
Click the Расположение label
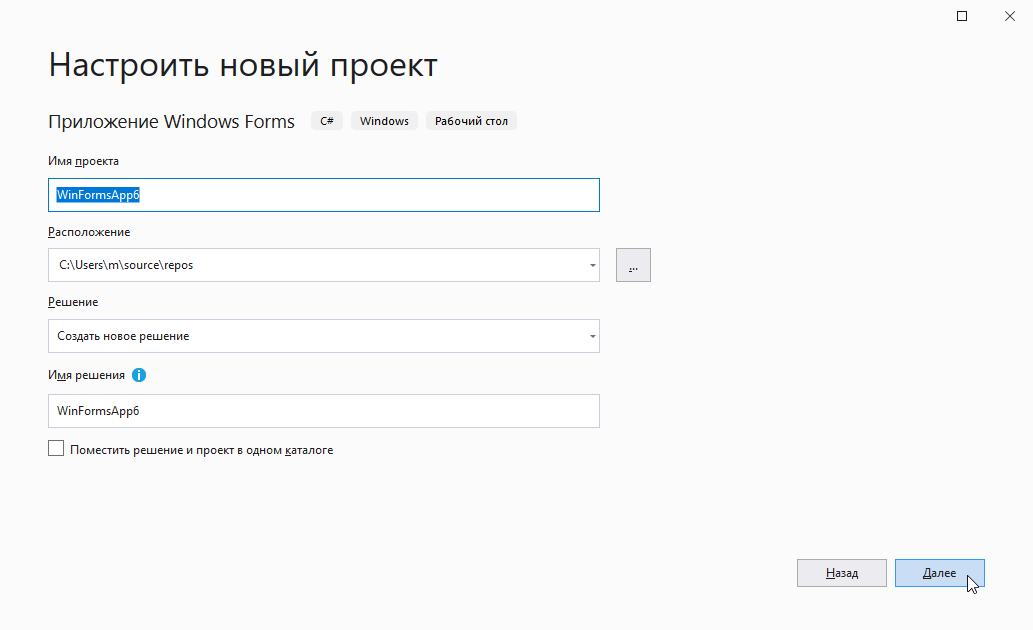click(x=89, y=232)
